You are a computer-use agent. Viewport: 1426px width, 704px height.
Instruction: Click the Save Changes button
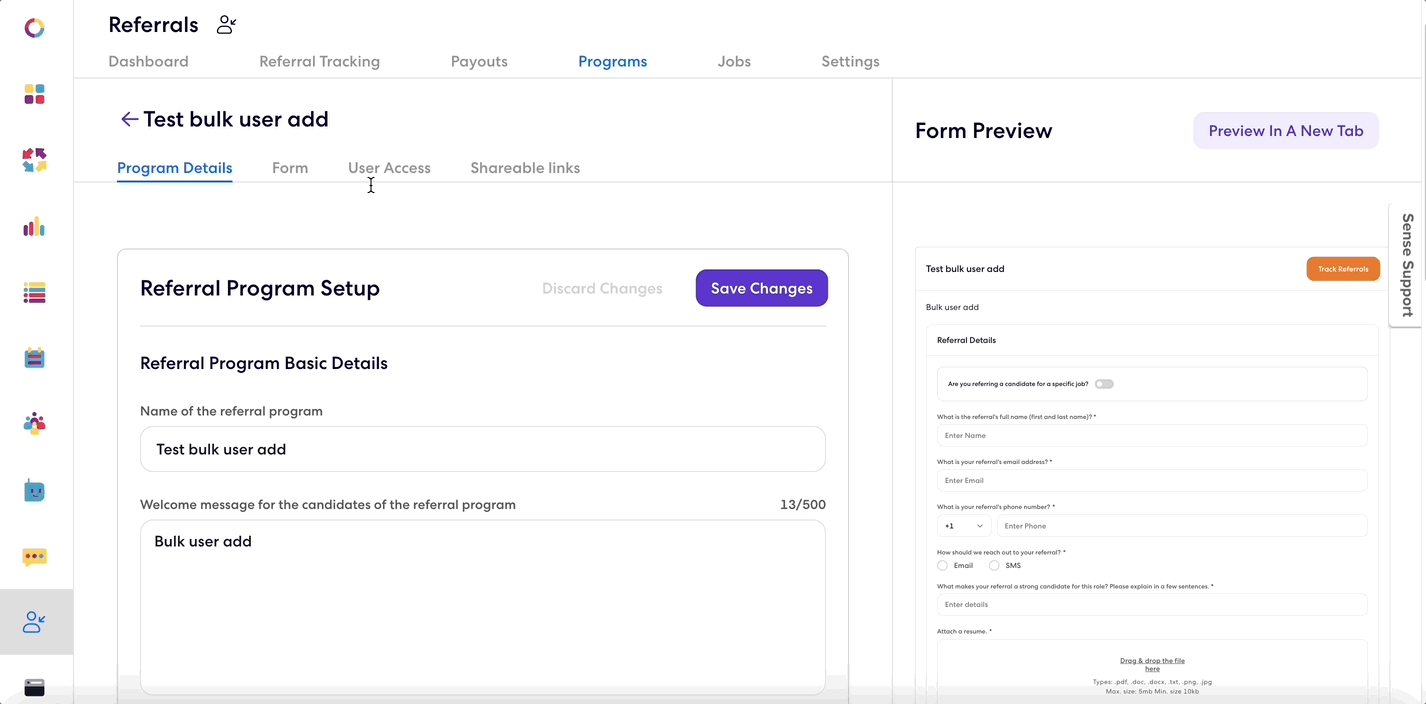(x=762, y=288)
